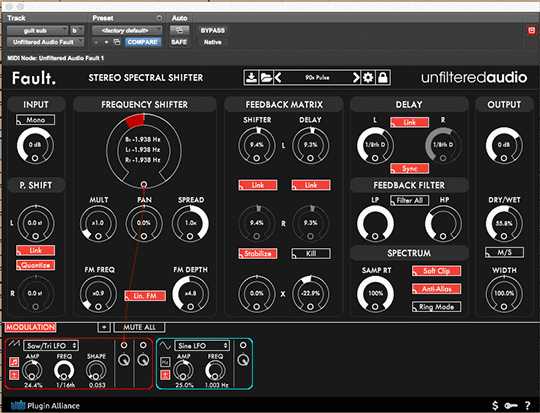Open the Sine LFO type dropdown
The height and width of the screenshot is (413, 540).
(202, 345)
